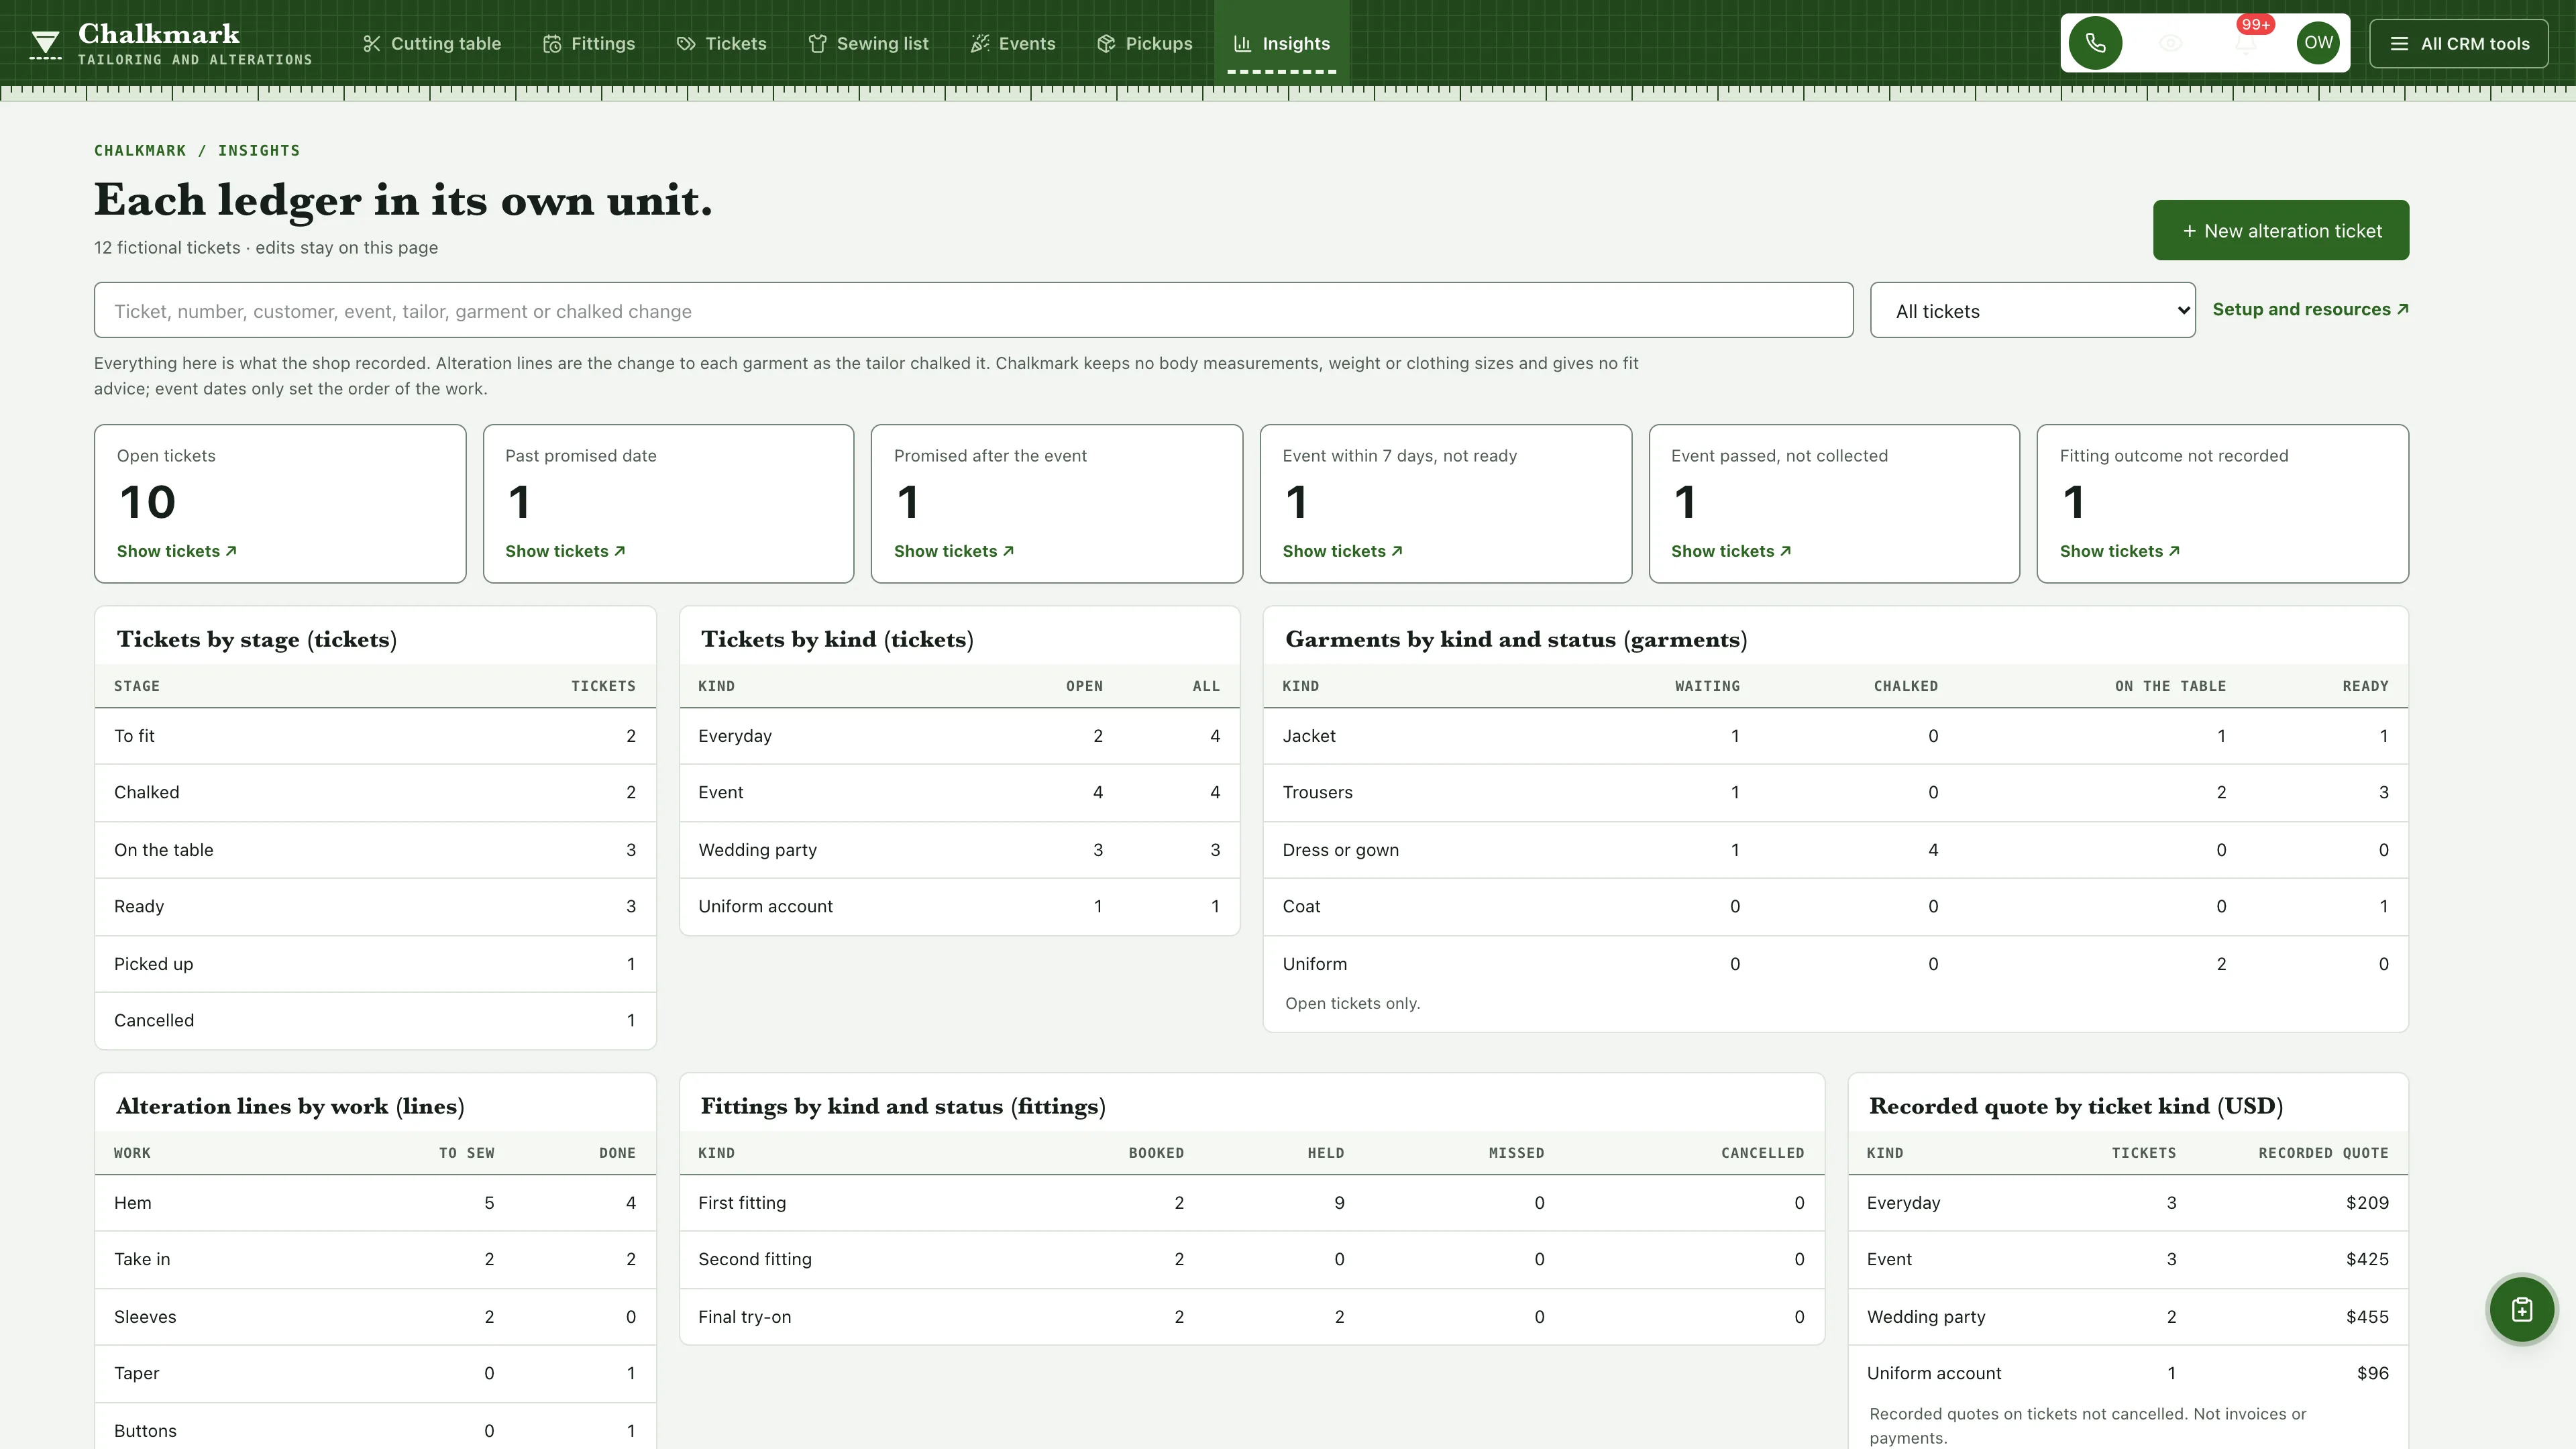Click the HELD column header in fittings table
Screen dimensions: 2576x1449
(x=1325, y=1153)
